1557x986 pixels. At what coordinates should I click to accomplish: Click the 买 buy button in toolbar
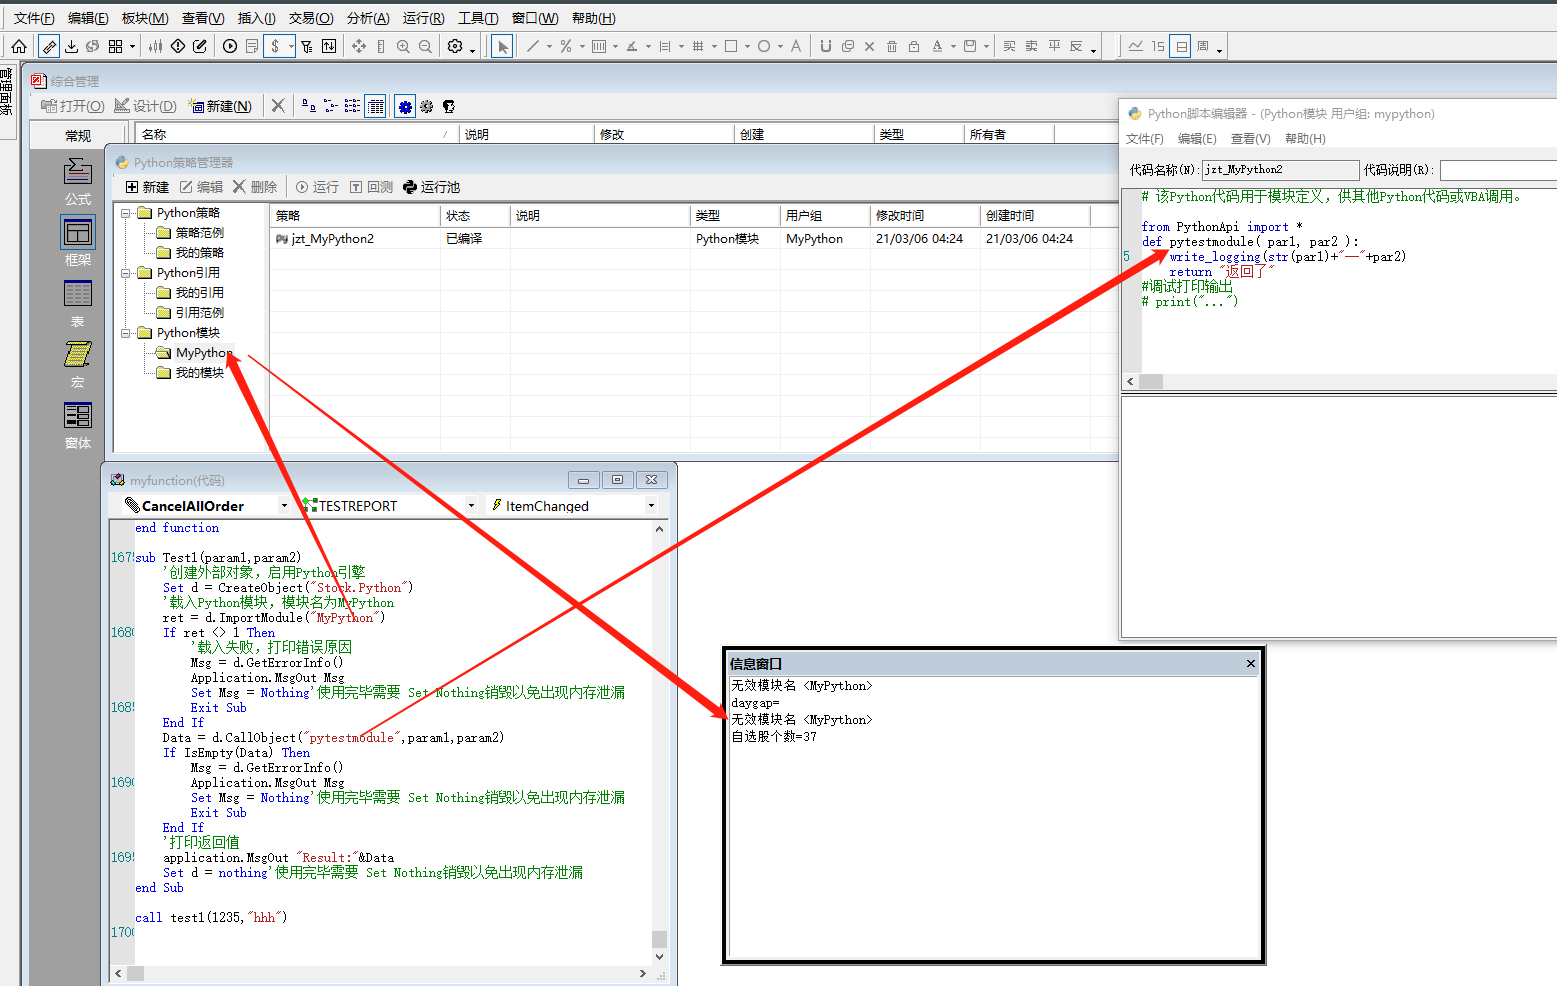pos(1009,46)
